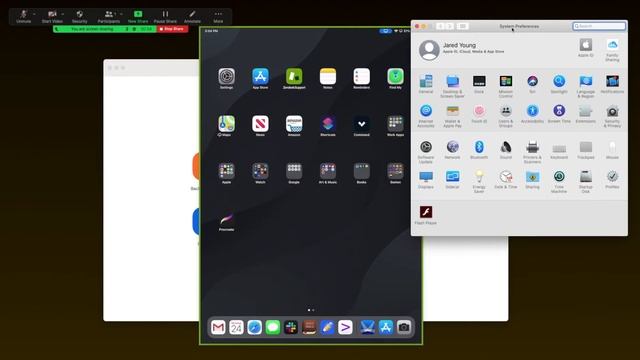Open Language & Region preferences
Viewport: 640px width, 360px height.
586,86
